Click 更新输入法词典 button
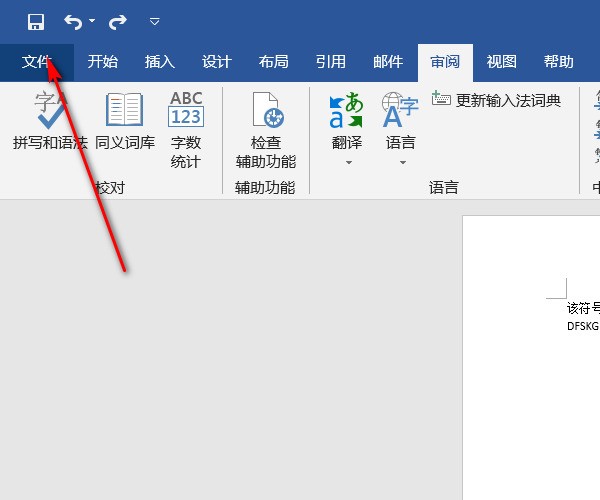This screenshot has height=500, width=600. click(x=496, y=100)
